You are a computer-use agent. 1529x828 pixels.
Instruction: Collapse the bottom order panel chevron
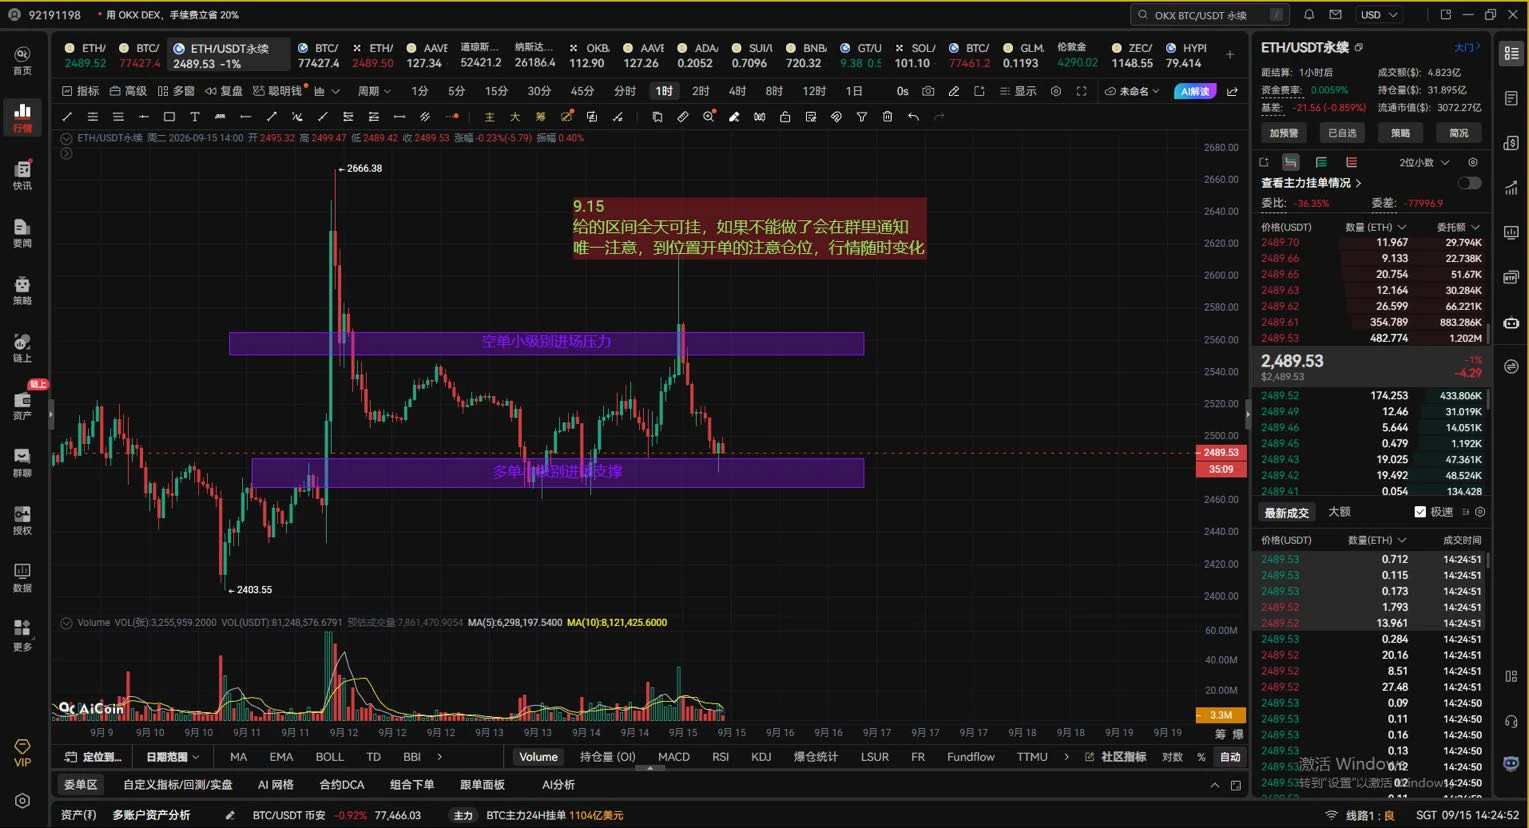(1215, 785)
